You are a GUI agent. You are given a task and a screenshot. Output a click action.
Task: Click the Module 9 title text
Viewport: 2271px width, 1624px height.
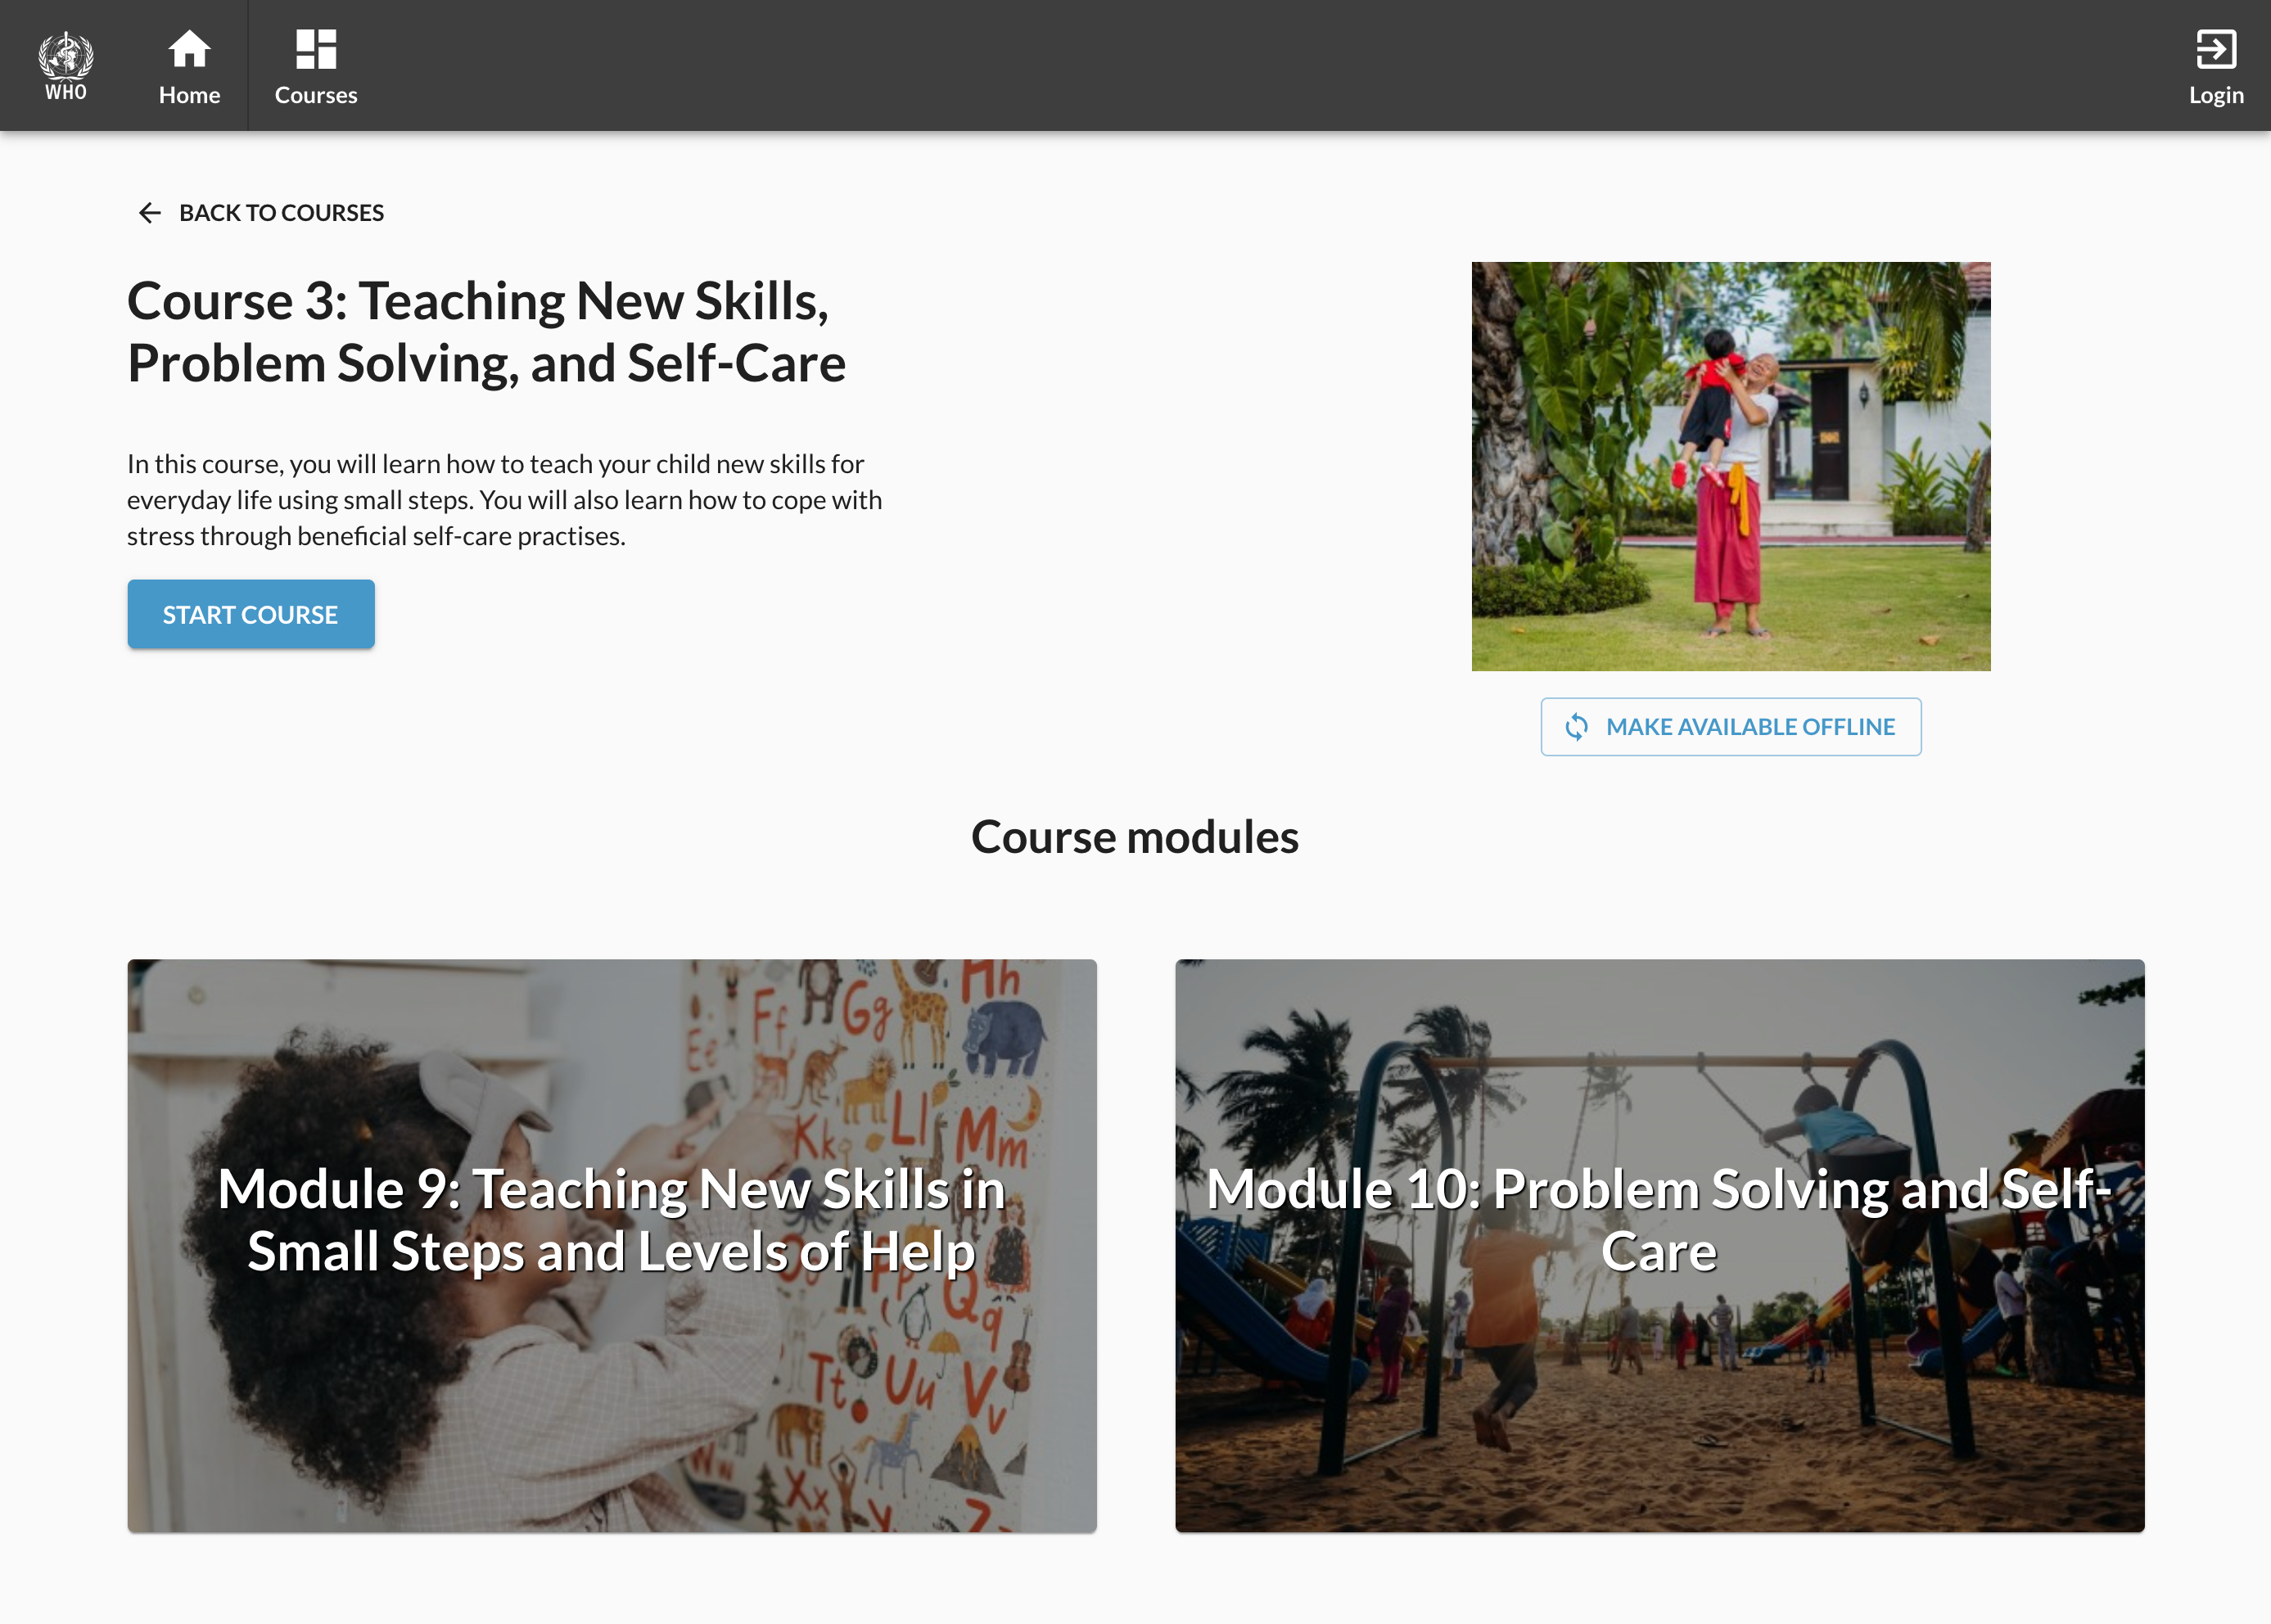[x=612, y=1220]
